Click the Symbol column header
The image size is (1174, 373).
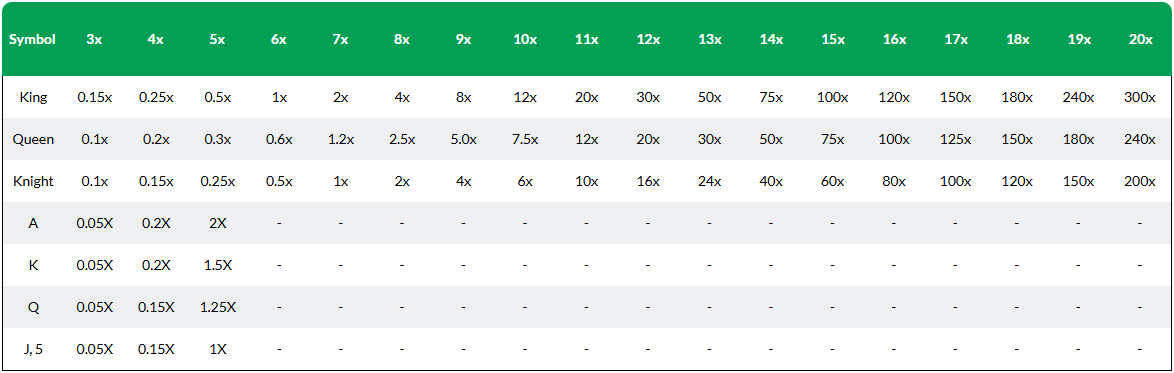point(32,40)
